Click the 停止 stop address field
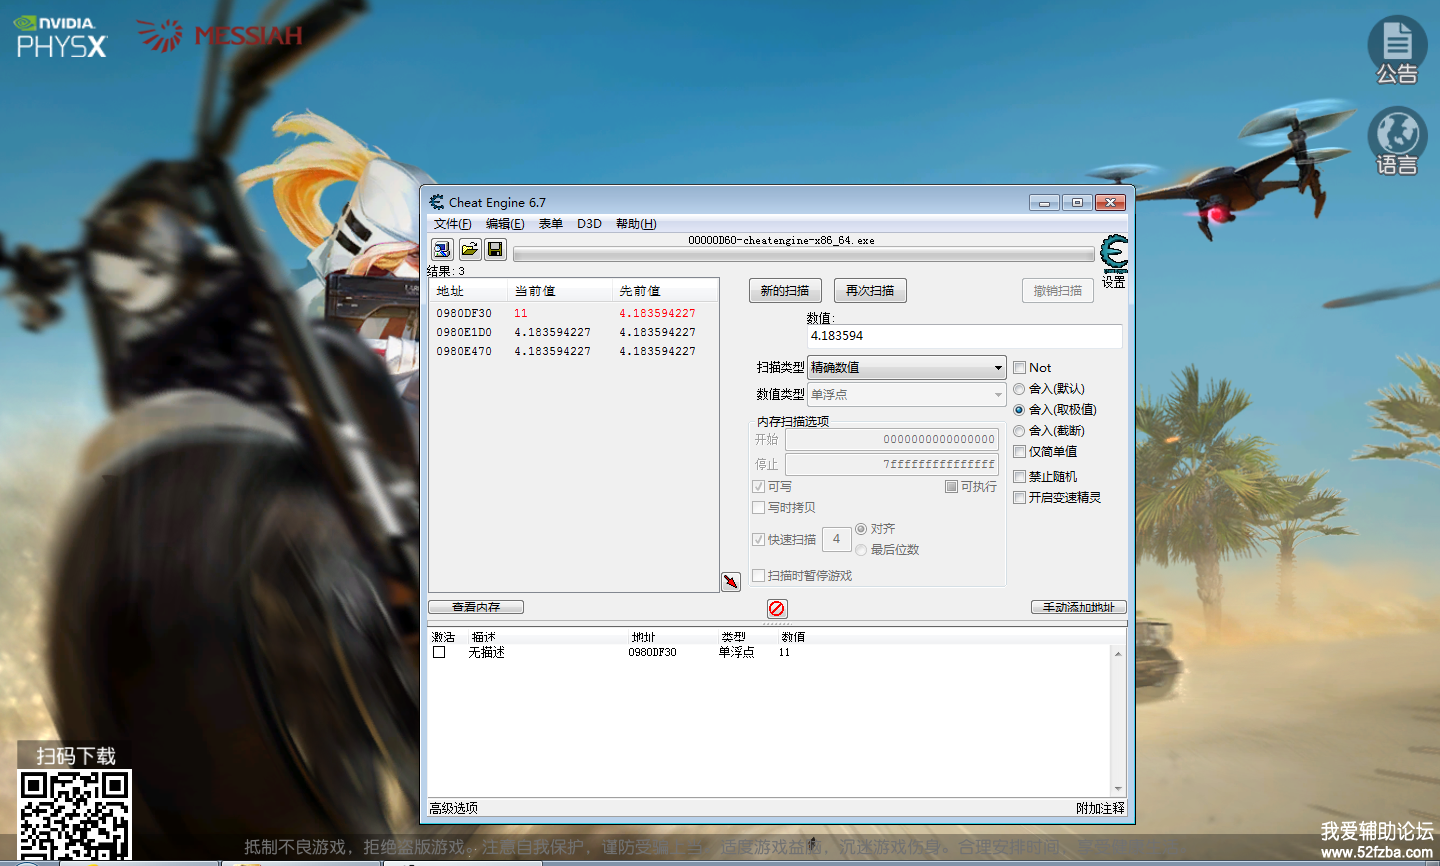The height and width of the screenshot is (866, 1440). tap(892, 465)
